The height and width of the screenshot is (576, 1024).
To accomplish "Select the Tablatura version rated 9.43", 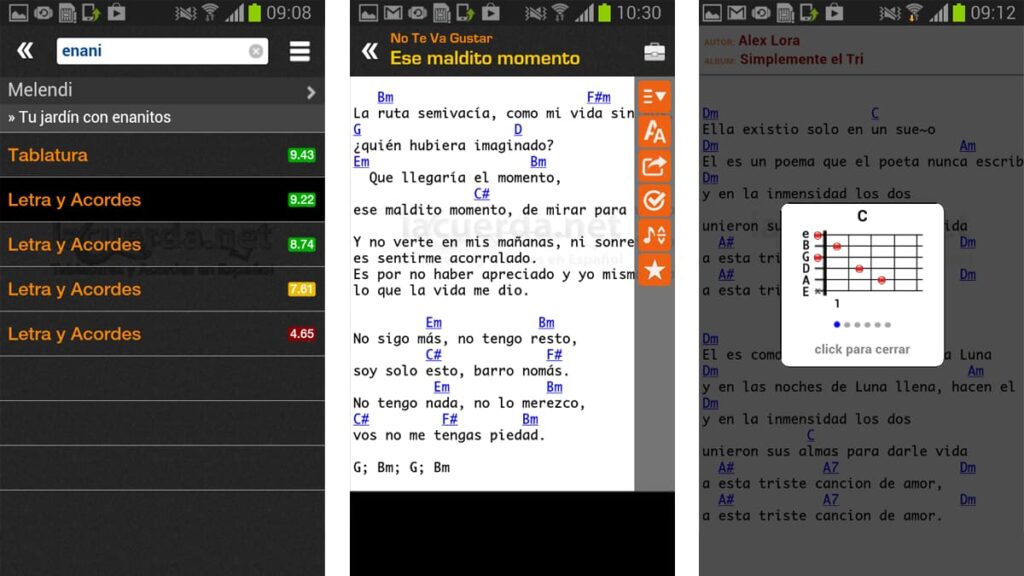I will click(162, 155).
